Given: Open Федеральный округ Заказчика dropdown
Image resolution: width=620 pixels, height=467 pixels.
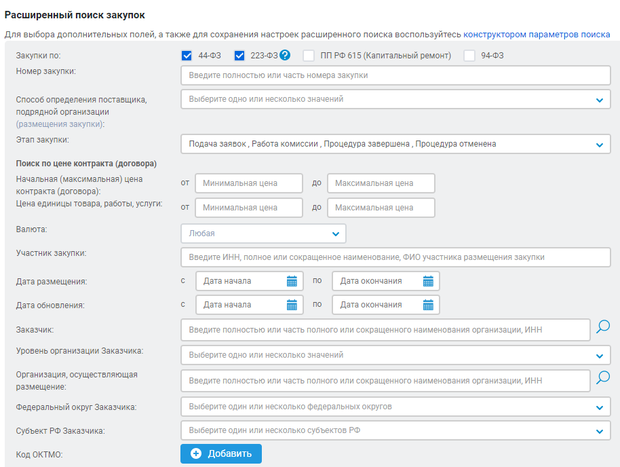Looking at the screenshot, I should [599, 407].
